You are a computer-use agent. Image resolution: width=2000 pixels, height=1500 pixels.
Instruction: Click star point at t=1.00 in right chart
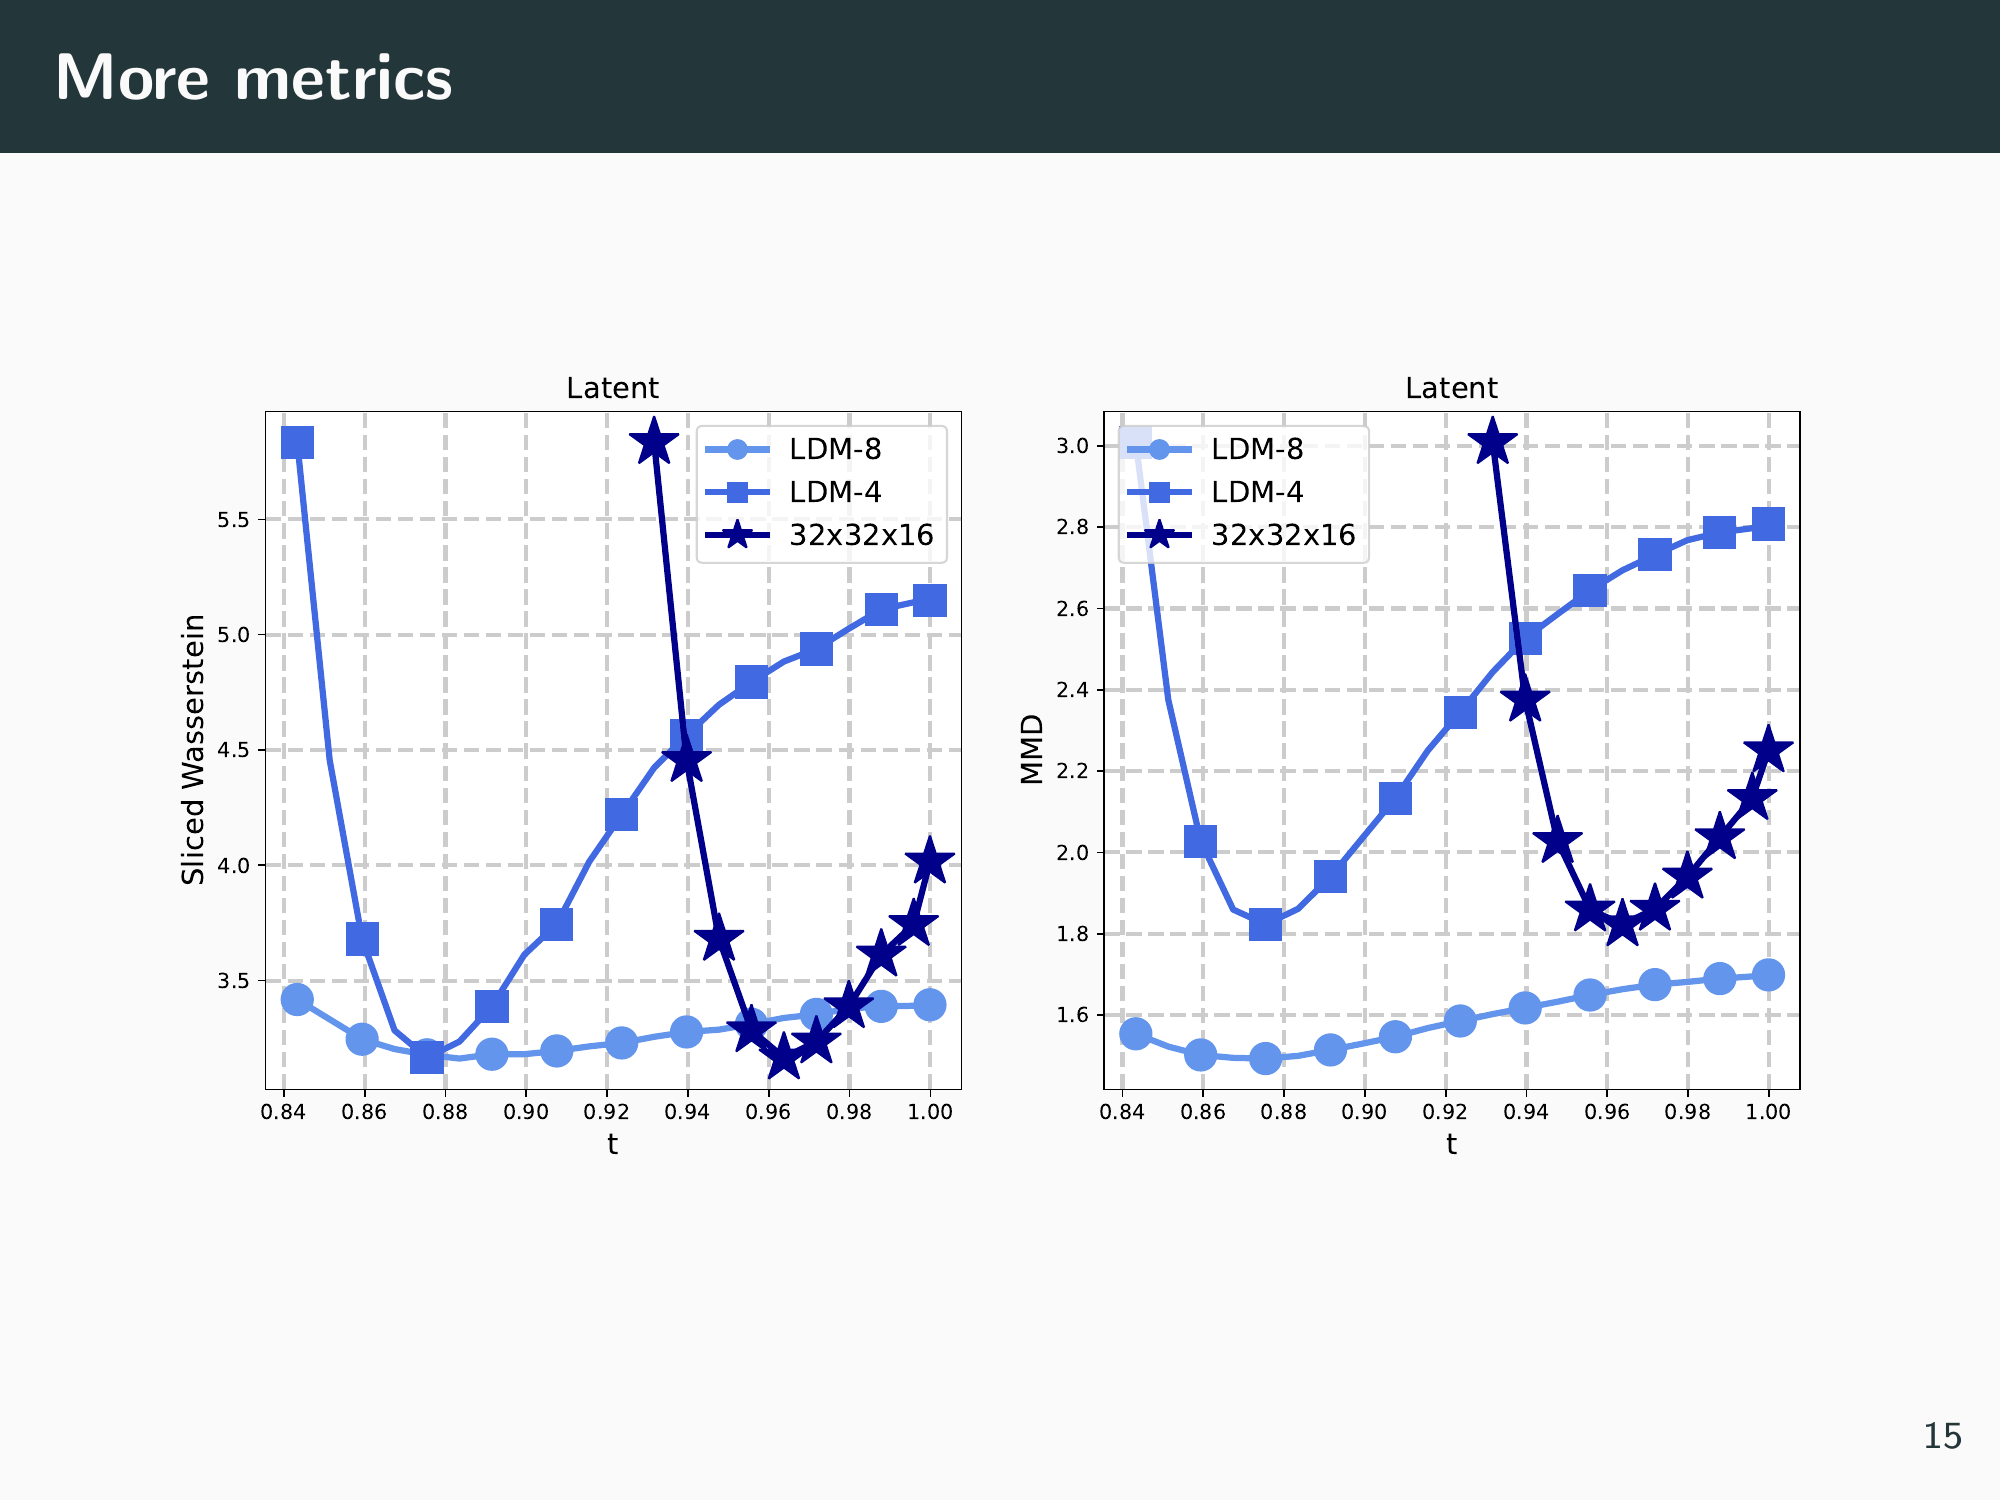(1768, 750)
